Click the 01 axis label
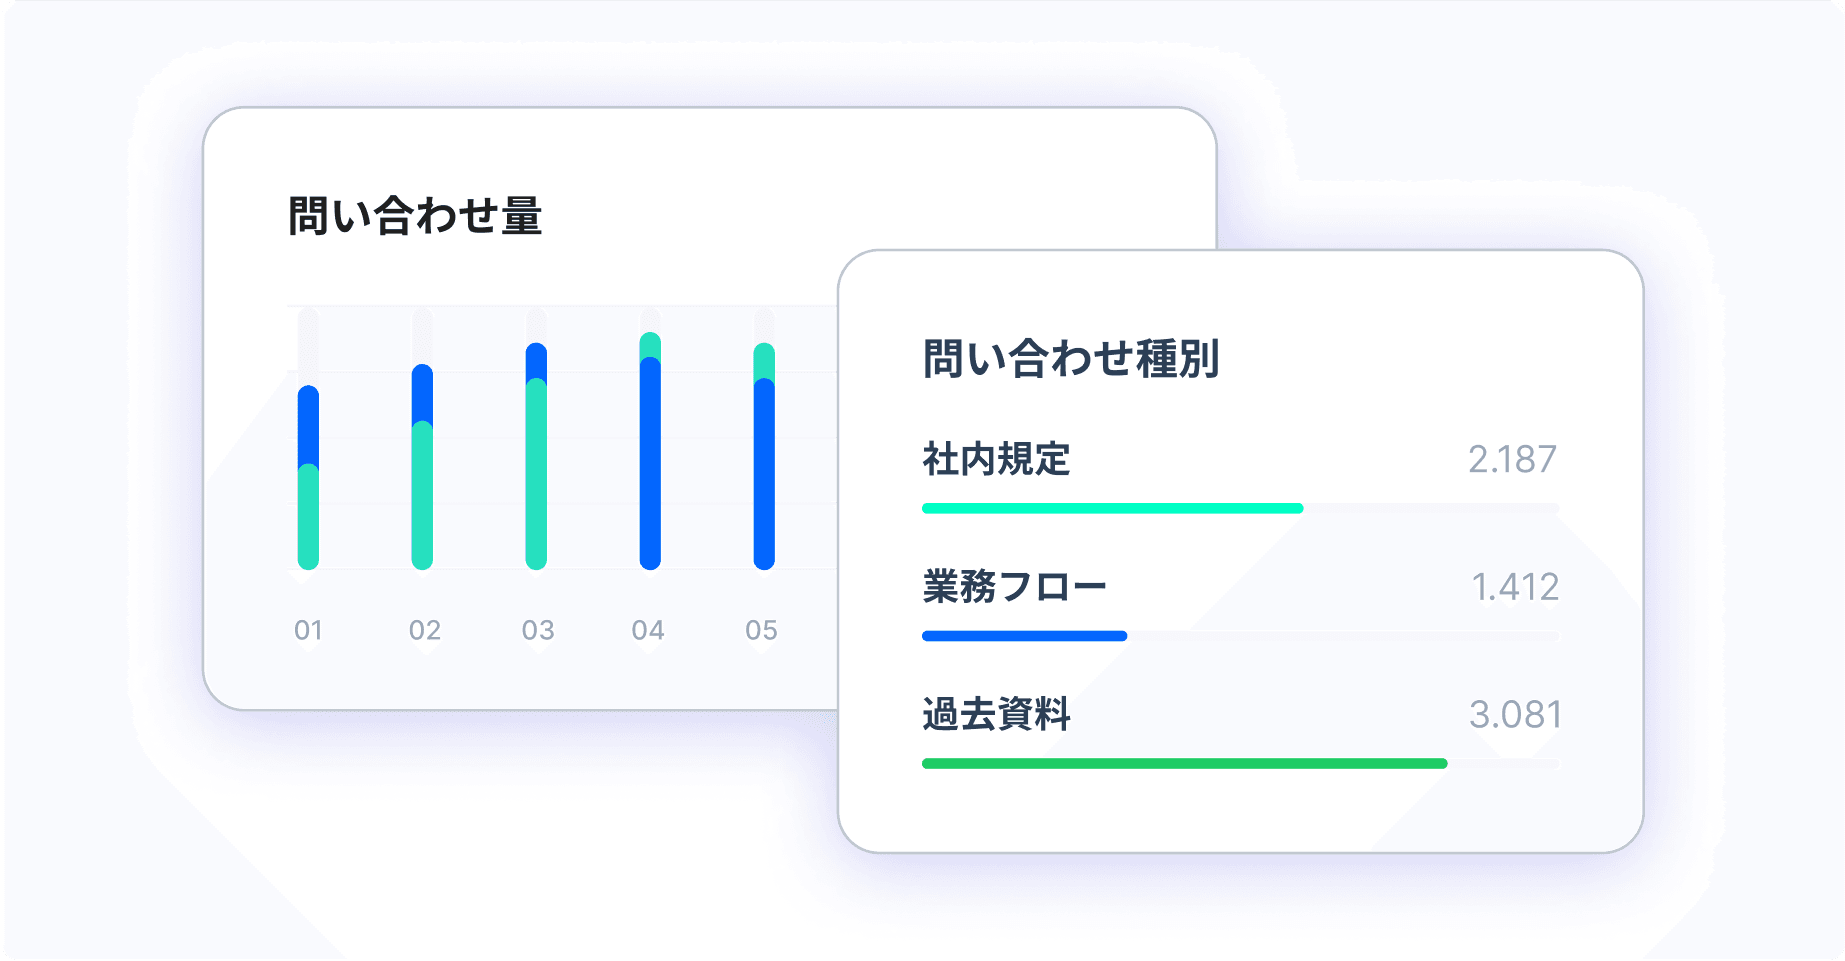The image size is (1845, 961). pos(308,630)
